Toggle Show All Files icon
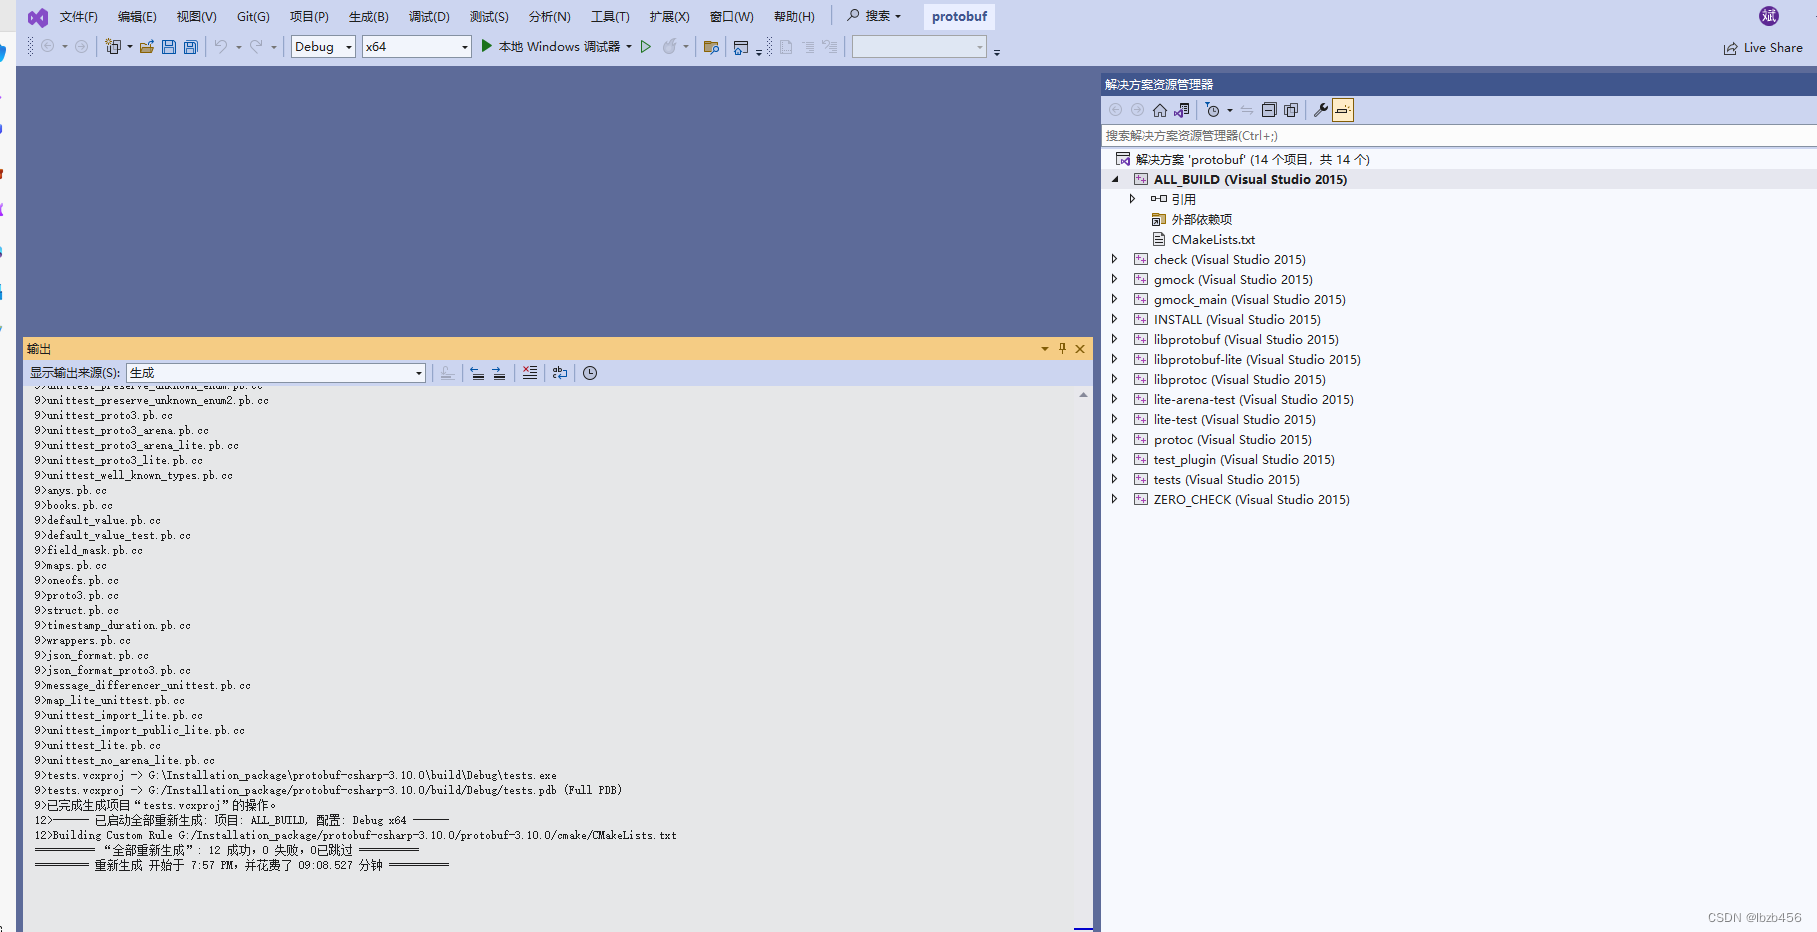 pyautogui.click(x=1291, y=110)
